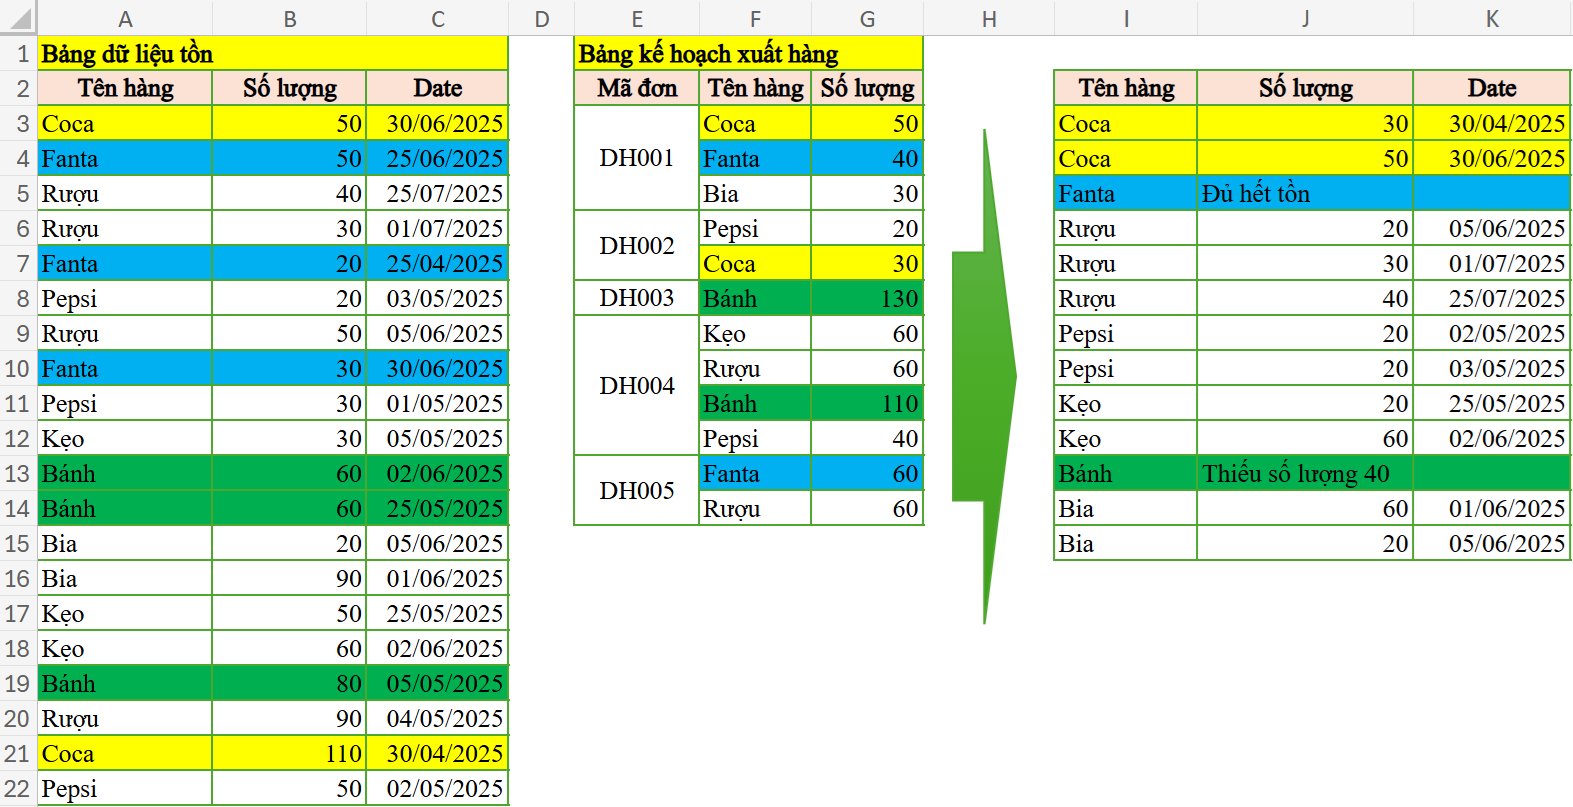The image size is (1573, 807).
Task: Select the cell with date 04/05/2025
Action: pos(437,718)
